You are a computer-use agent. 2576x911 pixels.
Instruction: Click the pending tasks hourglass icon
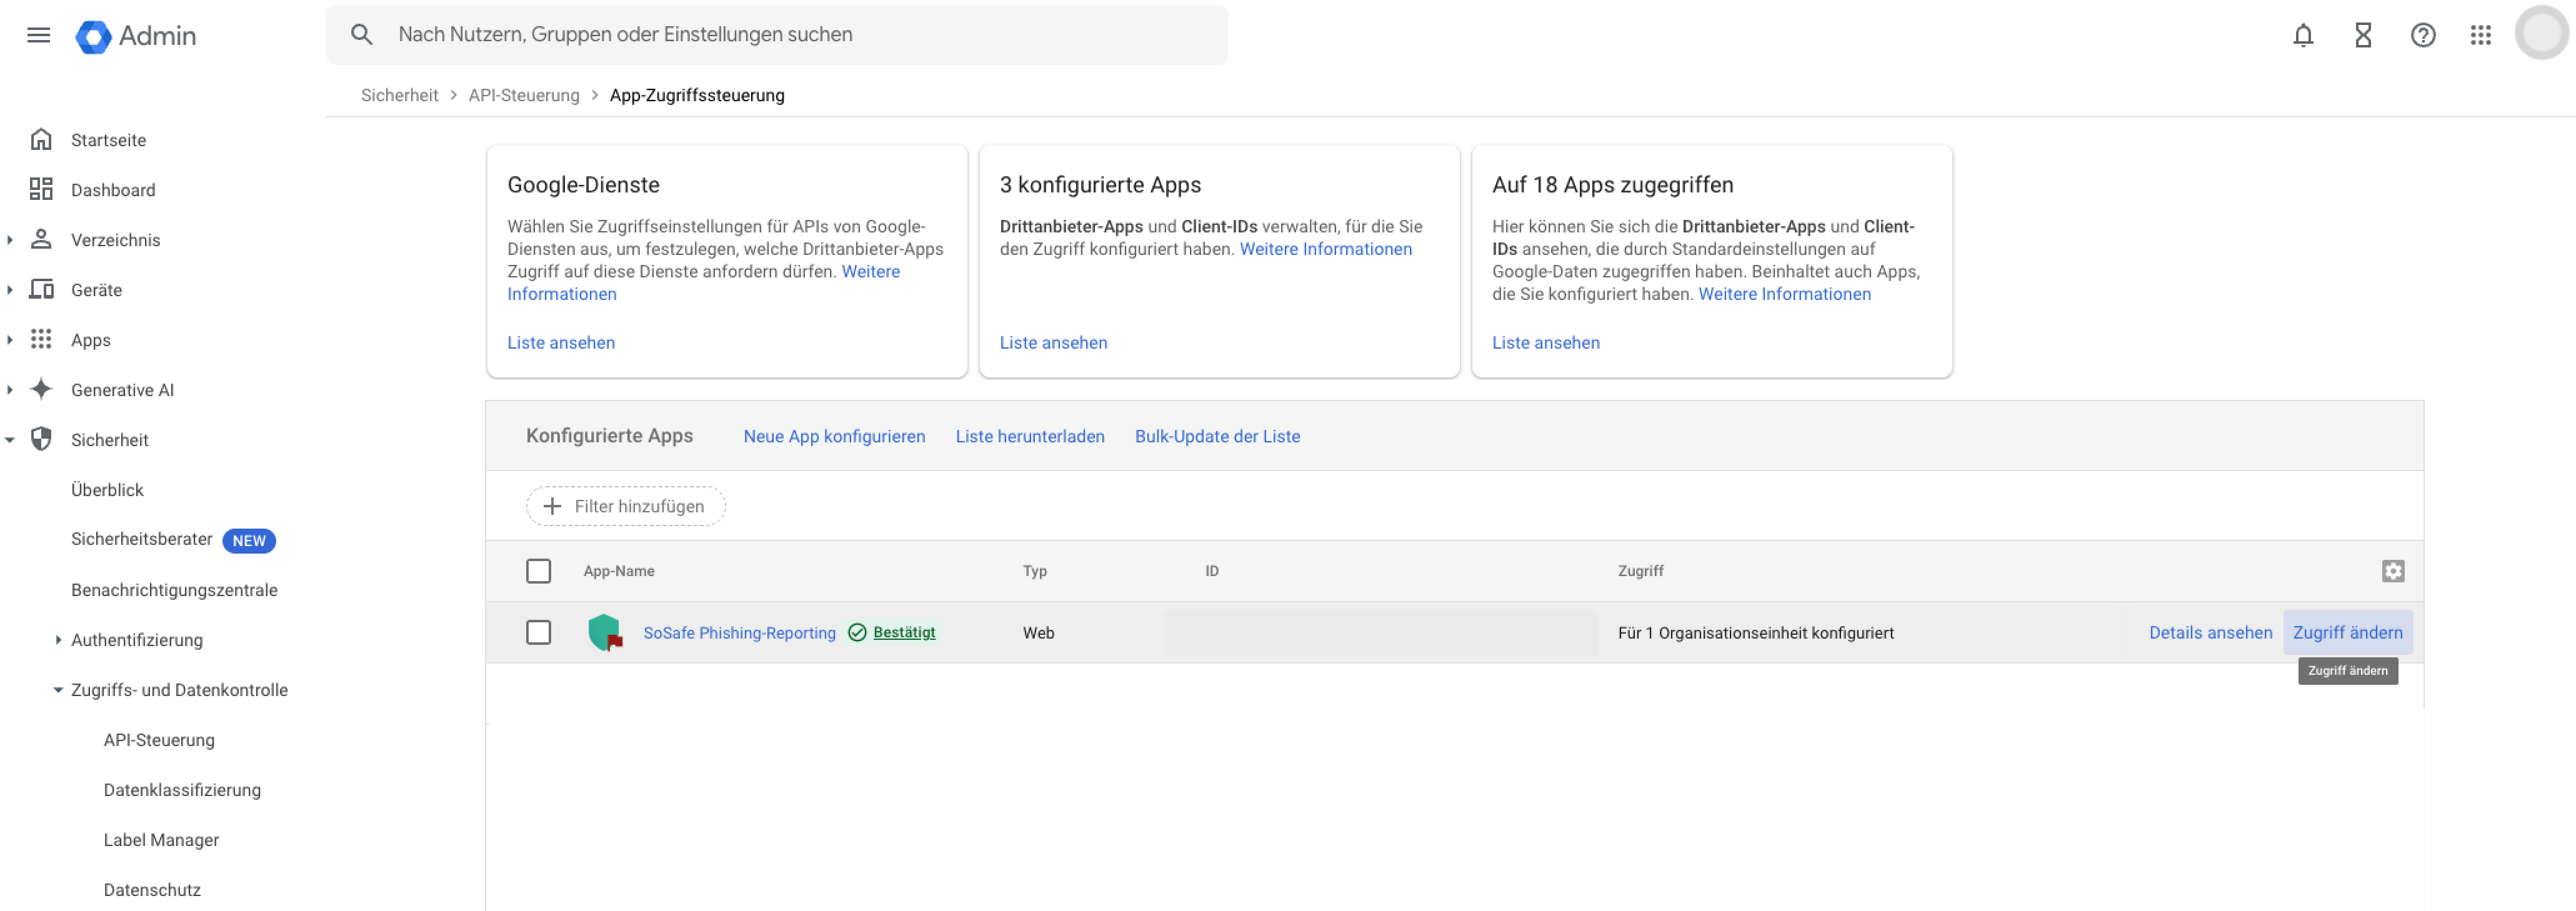click(2362, 35)
